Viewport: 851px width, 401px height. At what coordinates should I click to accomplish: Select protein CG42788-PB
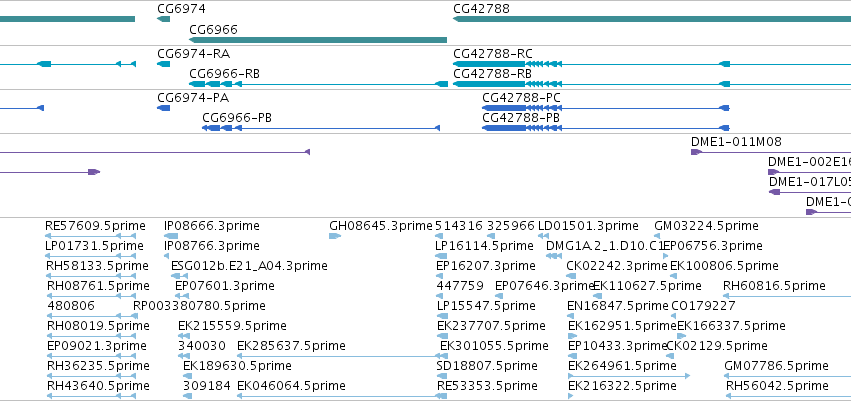click(521, 118)
